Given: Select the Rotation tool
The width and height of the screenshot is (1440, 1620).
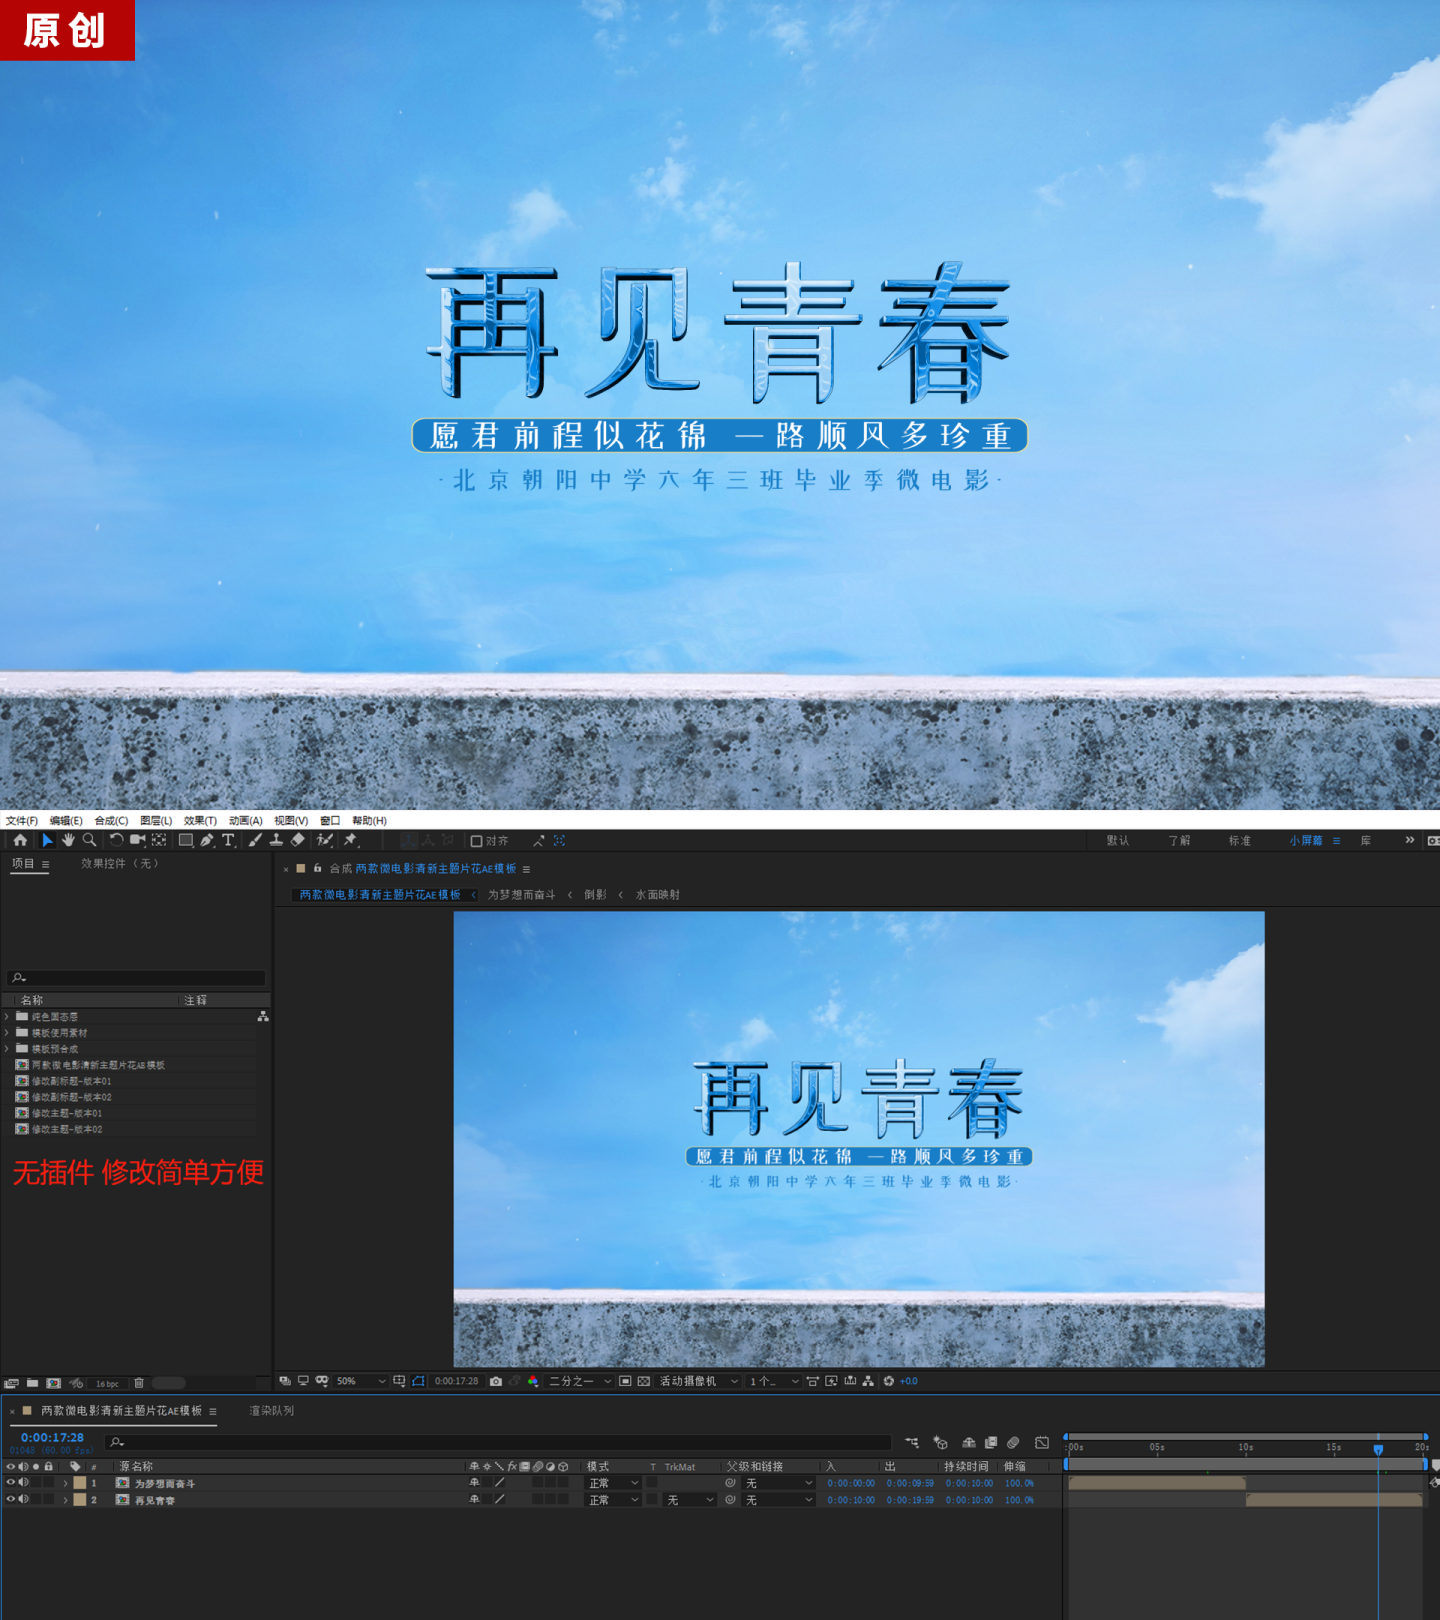Looking at the screenshot, I should coord(116,841).
